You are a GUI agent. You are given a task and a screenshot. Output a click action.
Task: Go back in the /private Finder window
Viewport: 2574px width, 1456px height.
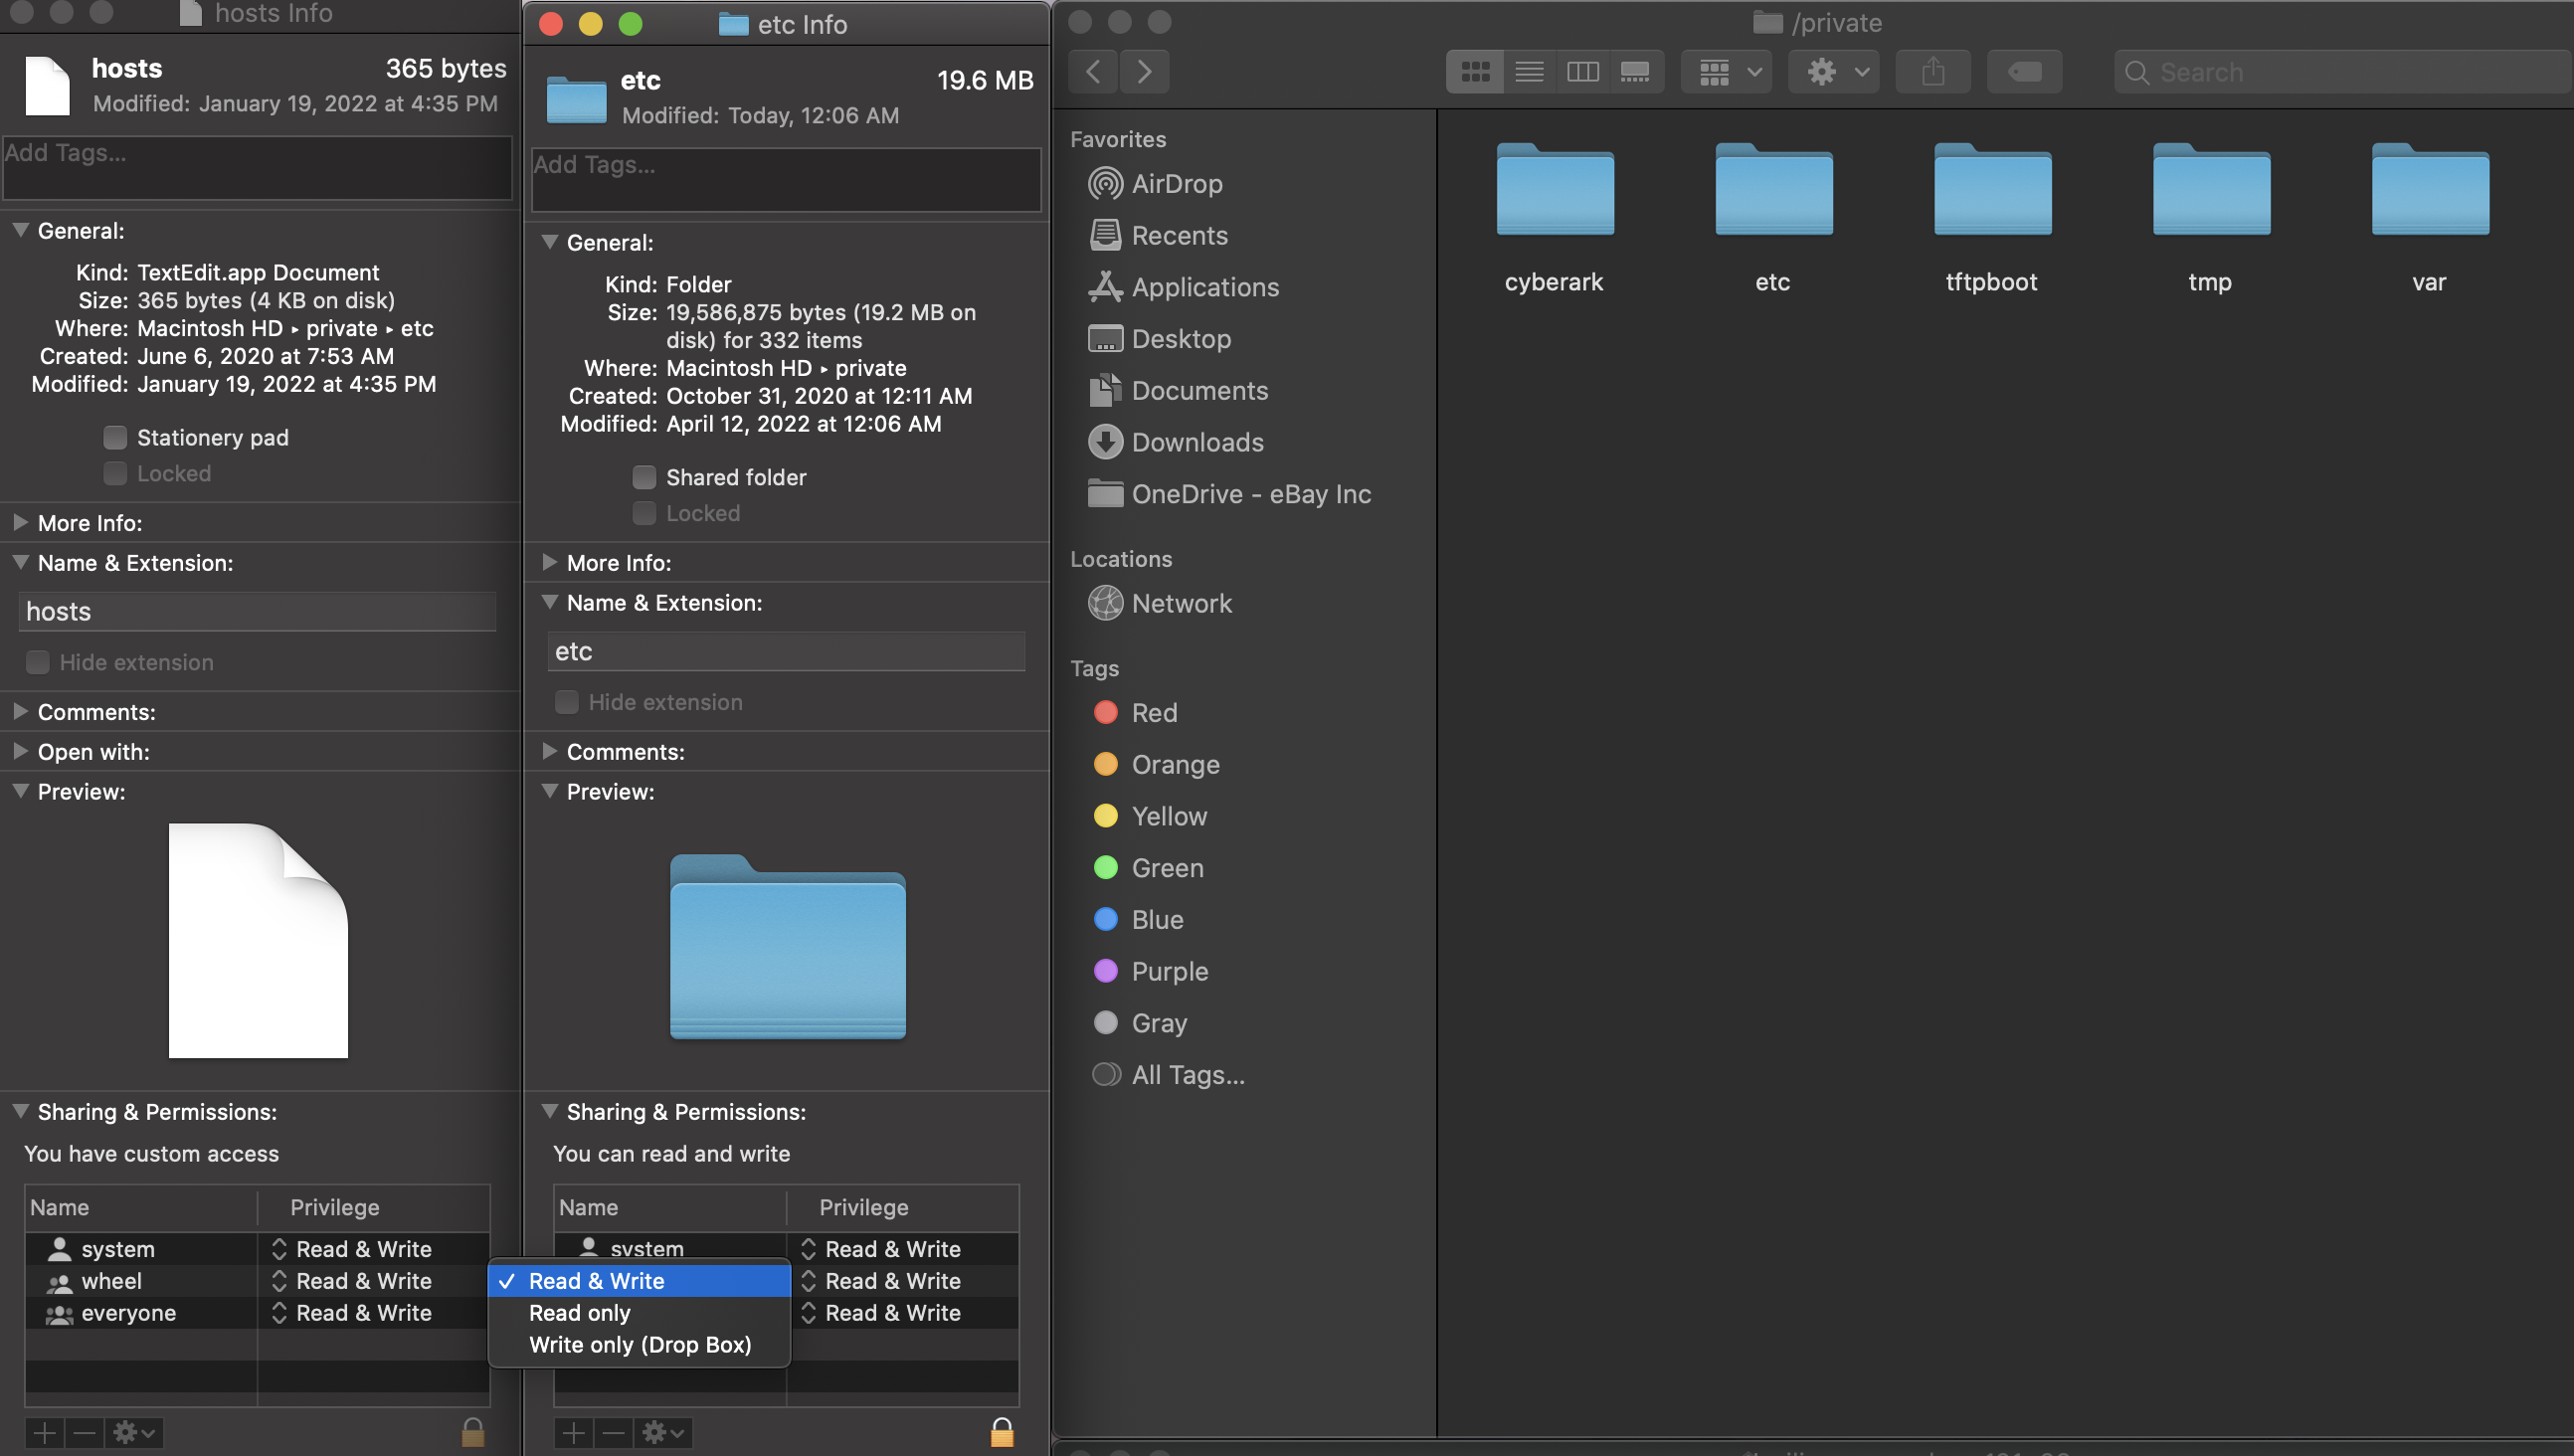coord(1093,72)
